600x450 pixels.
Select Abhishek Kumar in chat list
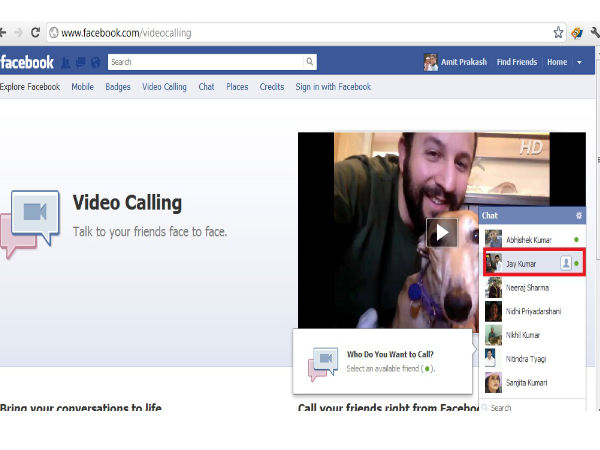point(533,240)
